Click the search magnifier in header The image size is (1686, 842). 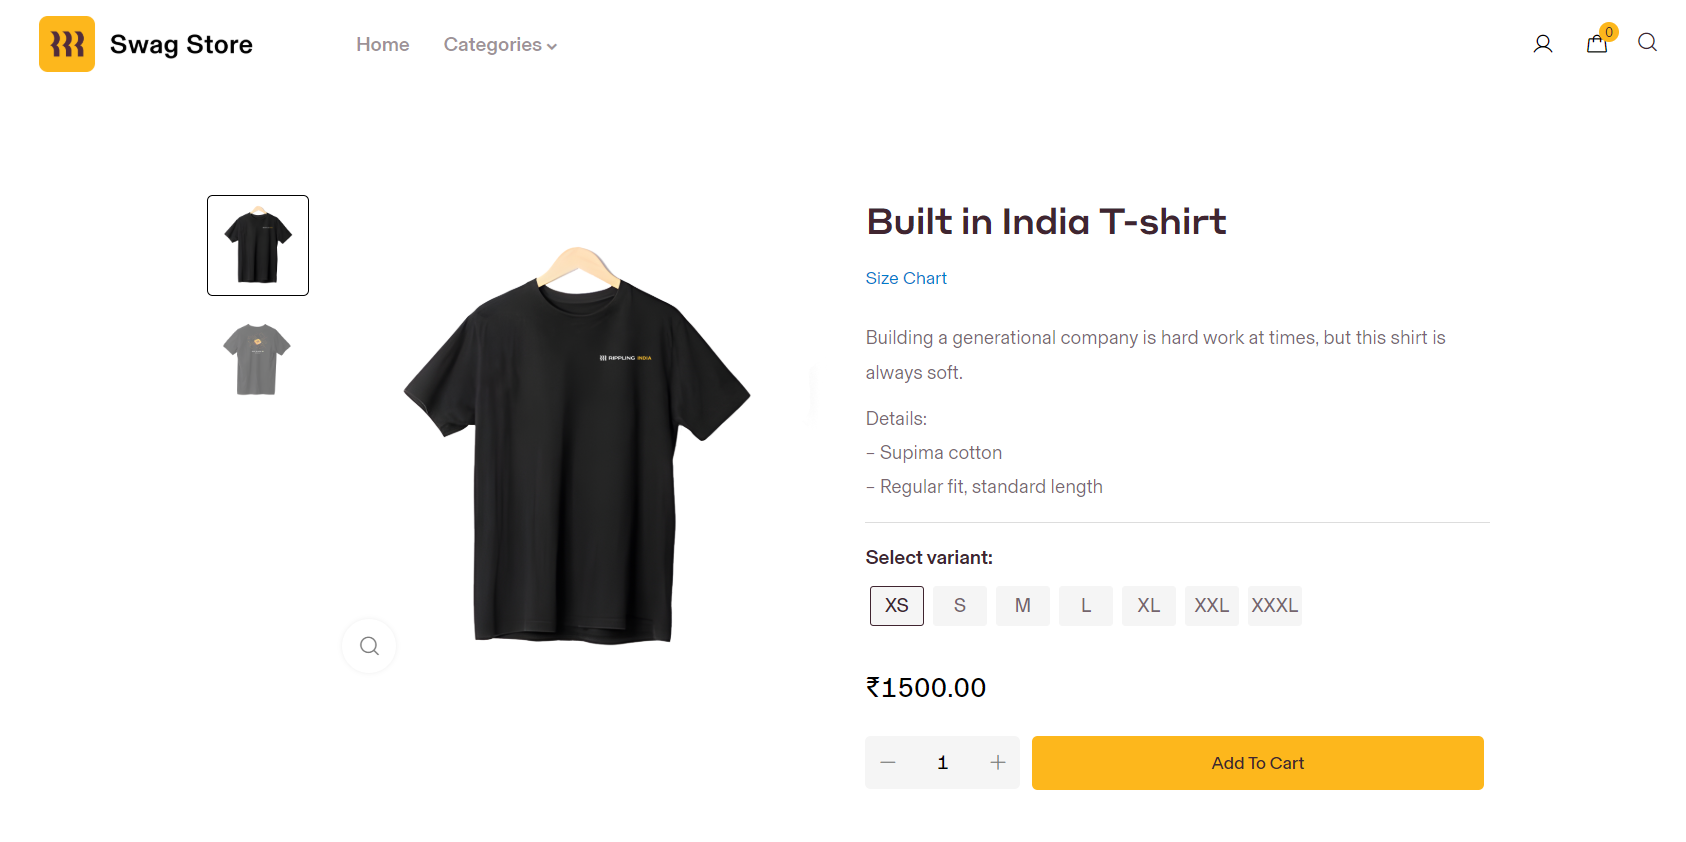[1647, 43]
